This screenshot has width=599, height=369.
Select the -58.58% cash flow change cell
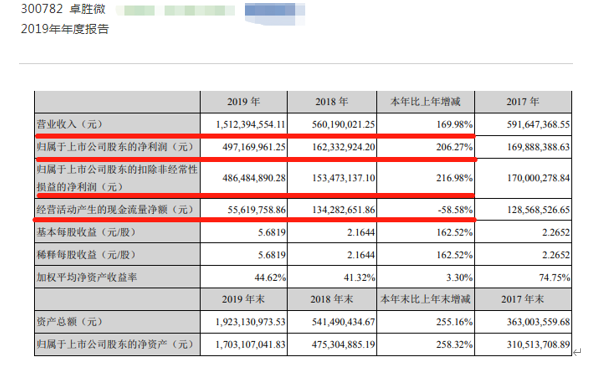[455, 210]
